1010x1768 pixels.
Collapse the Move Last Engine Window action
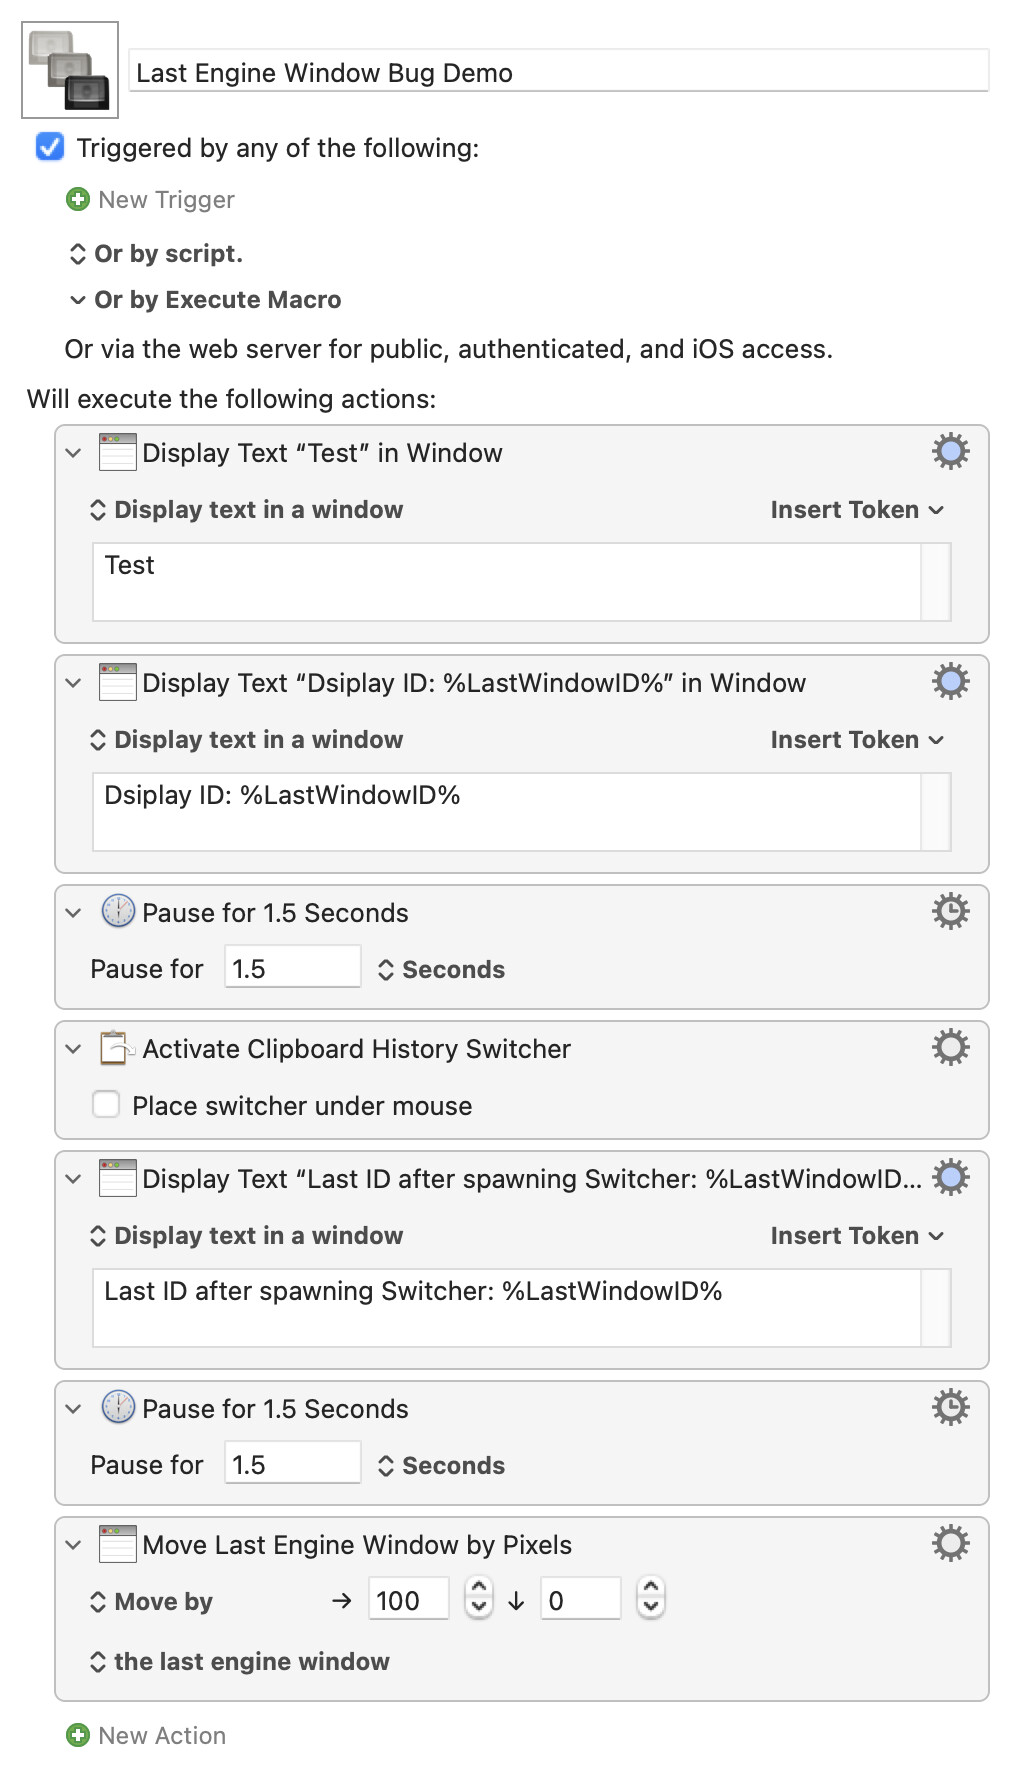click(73, 1545)
